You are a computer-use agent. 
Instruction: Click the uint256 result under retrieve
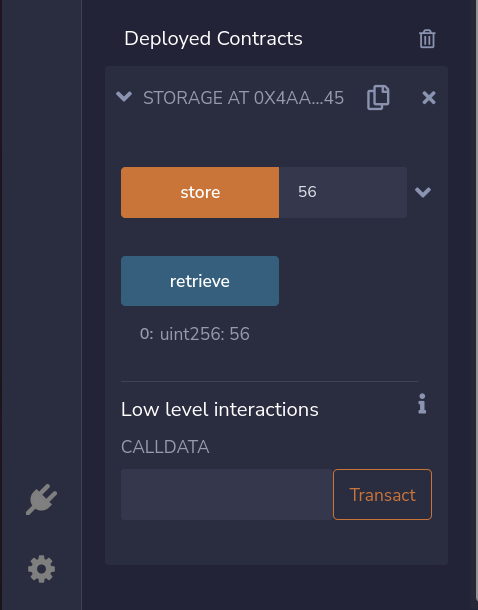pyautogui.click(x=194, y=334)
